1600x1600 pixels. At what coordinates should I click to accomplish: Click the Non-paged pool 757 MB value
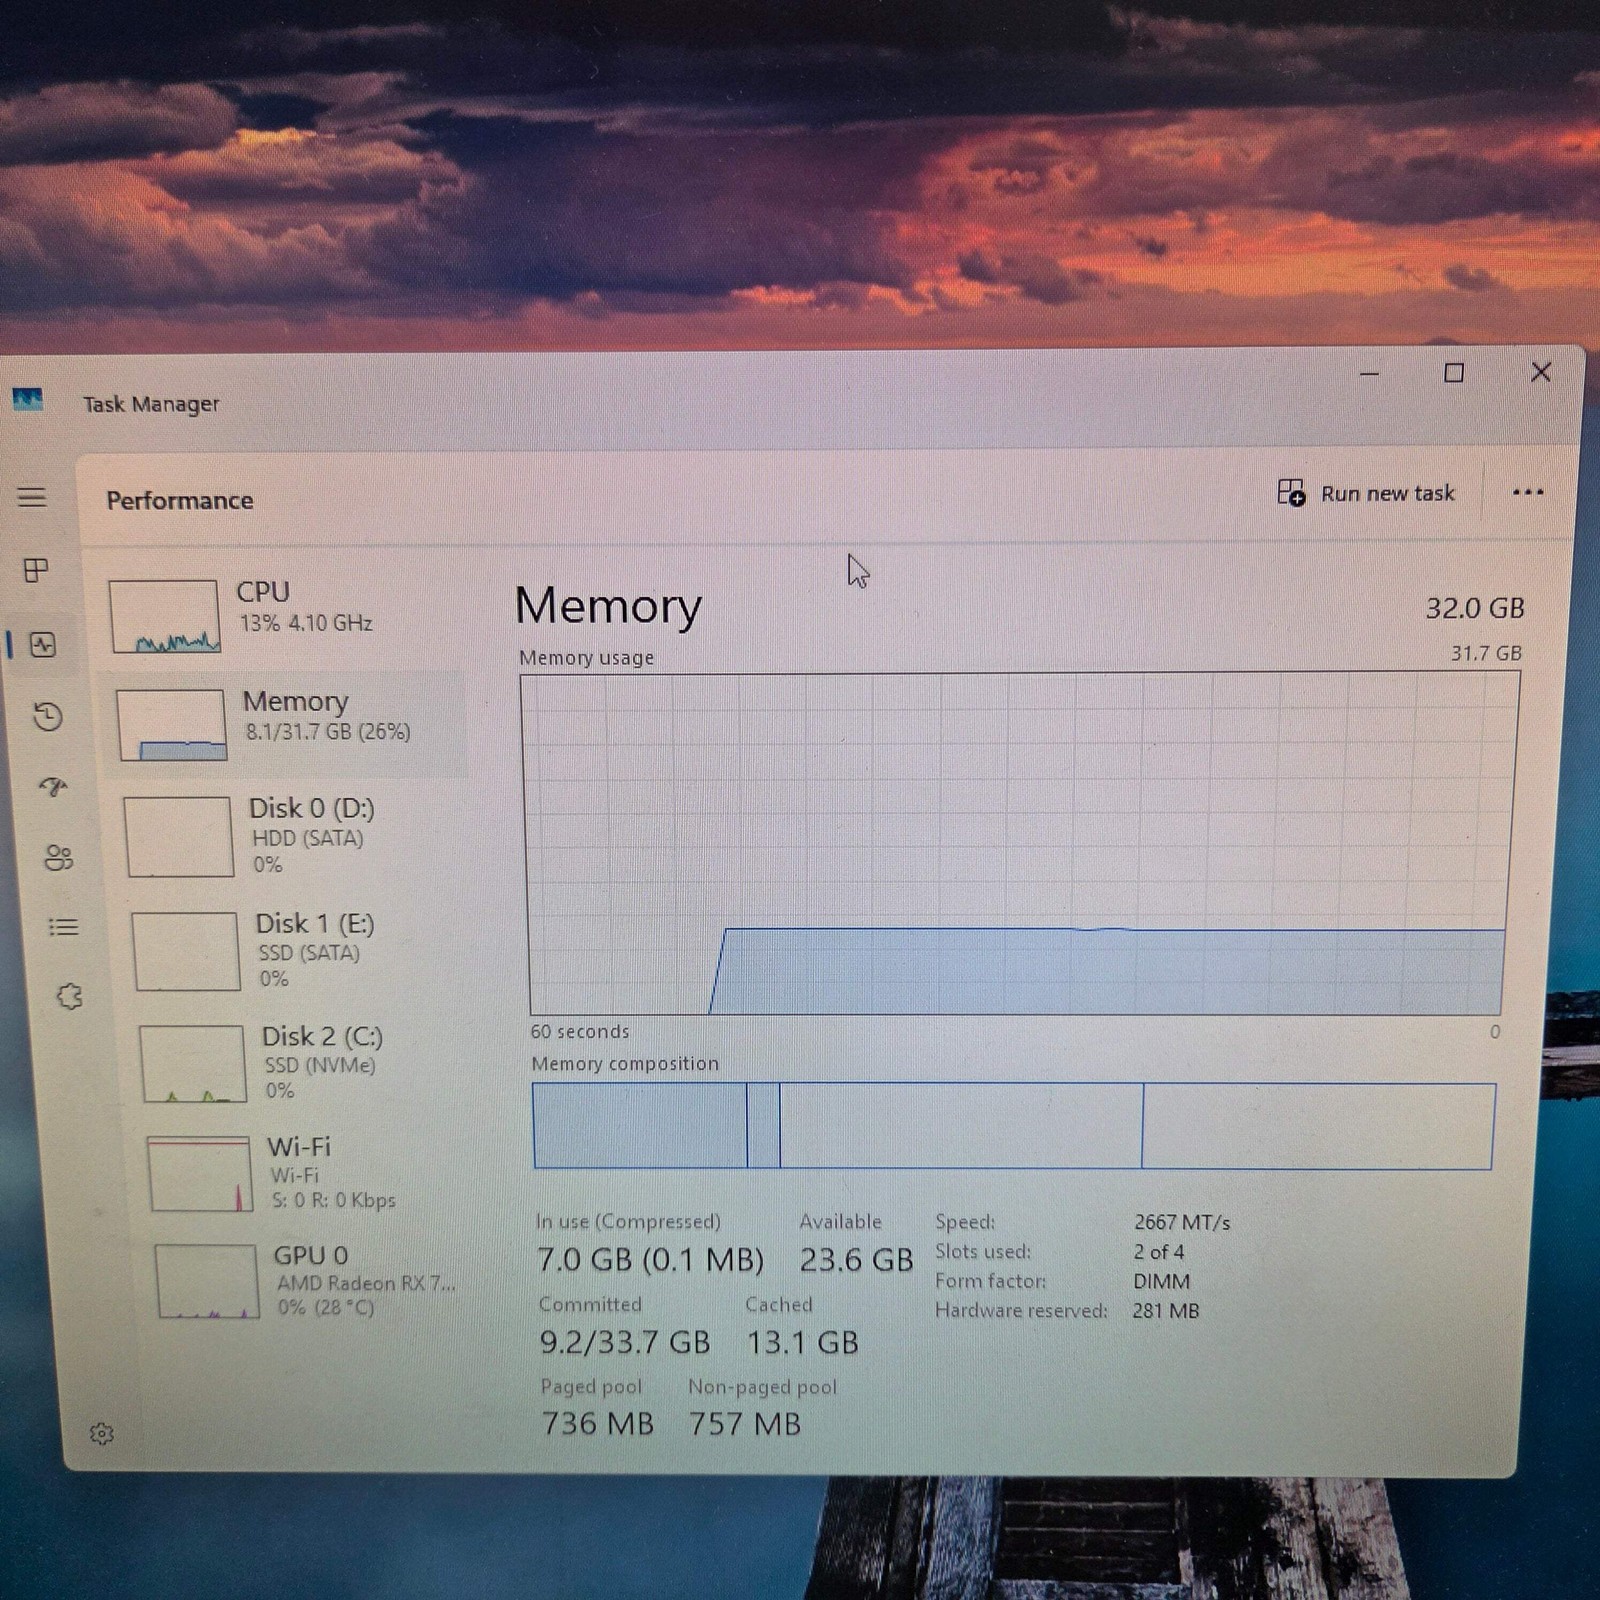pyautogui.click(x=745, y=1423)
